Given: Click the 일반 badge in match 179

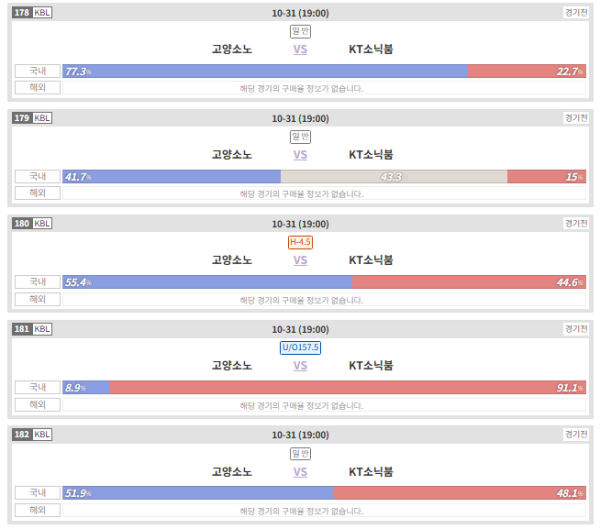Looking at the screenshot, I should click(300, 137).
